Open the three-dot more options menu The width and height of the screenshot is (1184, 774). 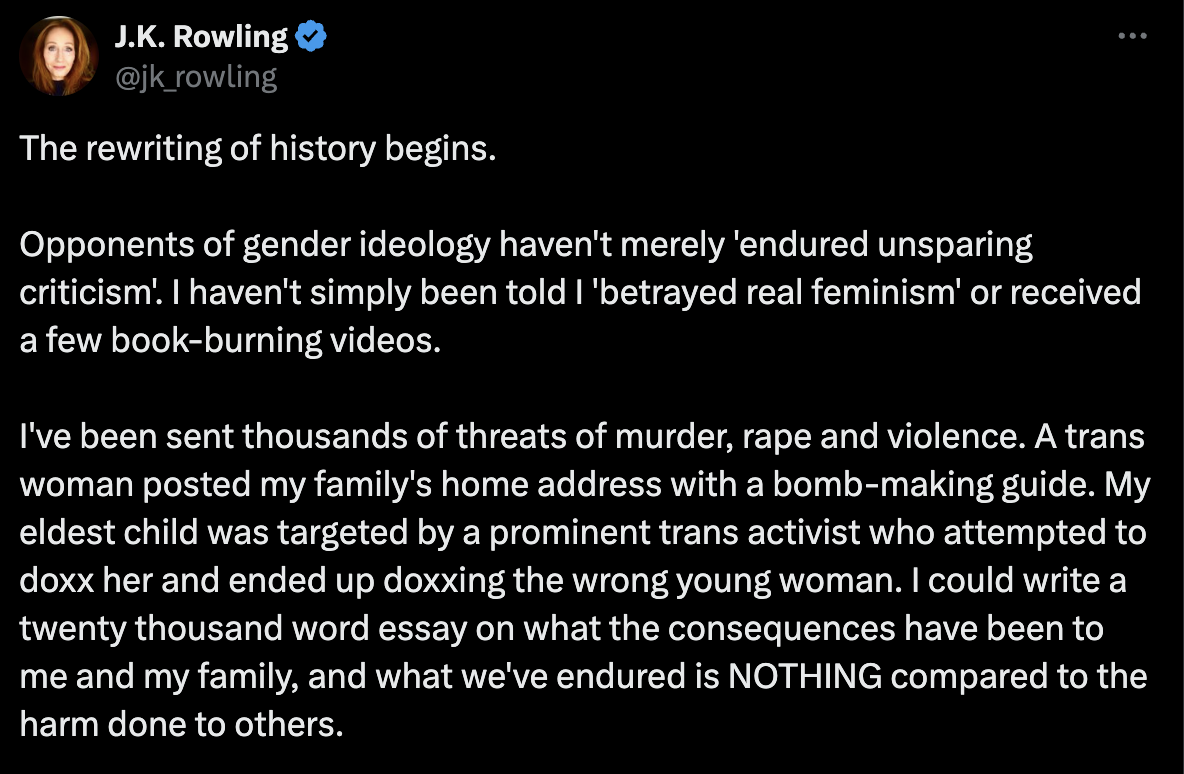pos(1131,36)
